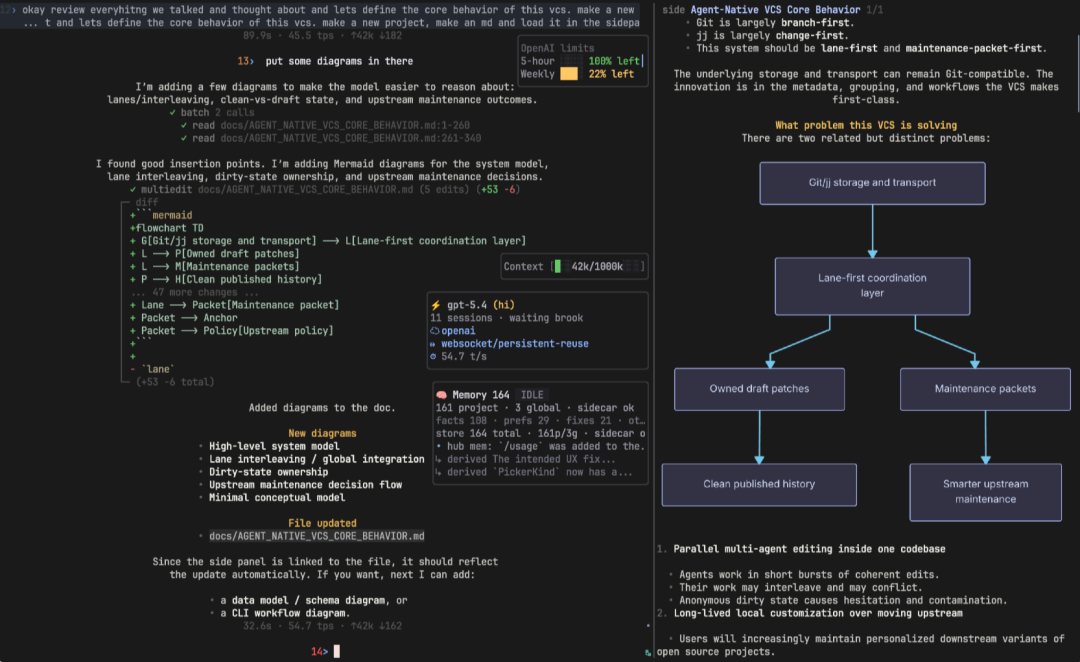Screen dimensions: 1080x662
Task: Click the 'Packet --> Anchor' diff line
Action: click(183, 318)
